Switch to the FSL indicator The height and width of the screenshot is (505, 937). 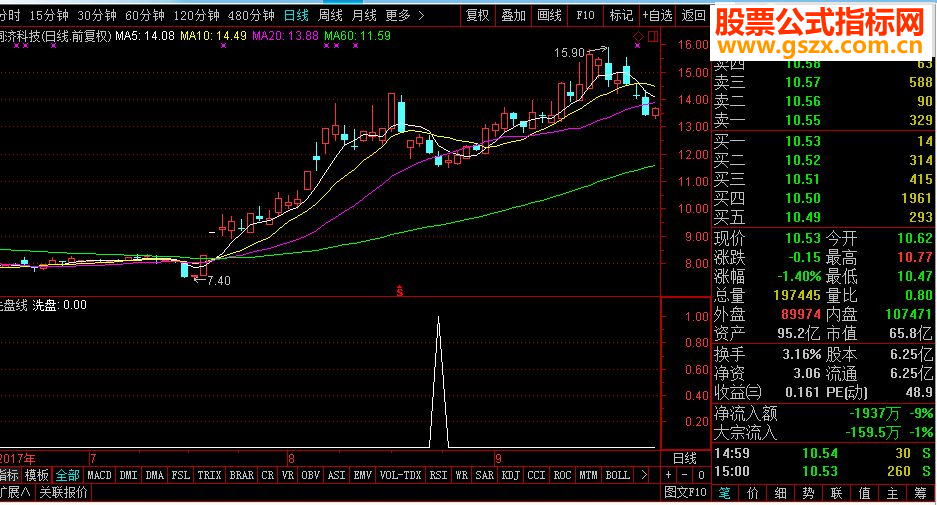[x=180, y=476]
